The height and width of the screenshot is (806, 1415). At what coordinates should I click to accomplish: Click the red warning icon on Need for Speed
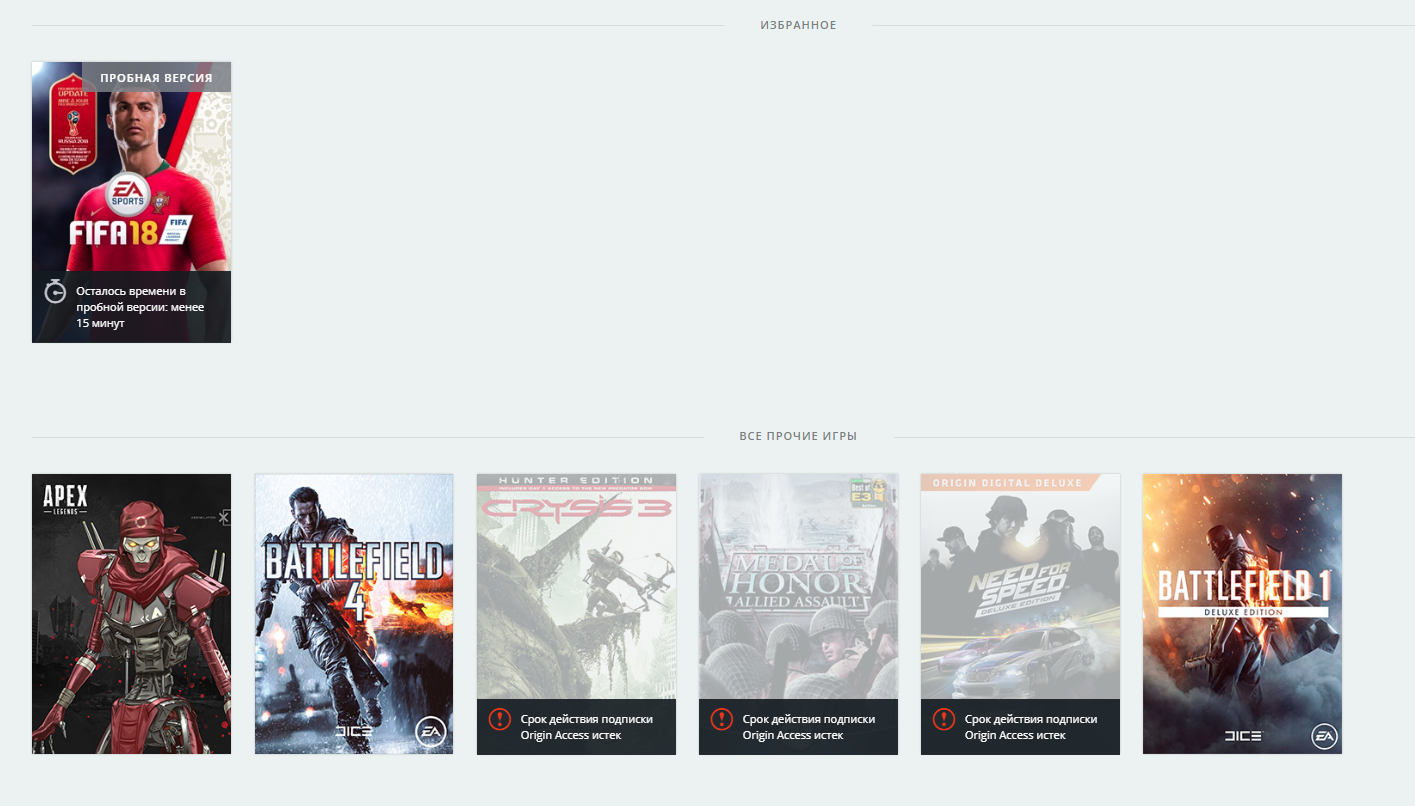[x=943, y=719]
